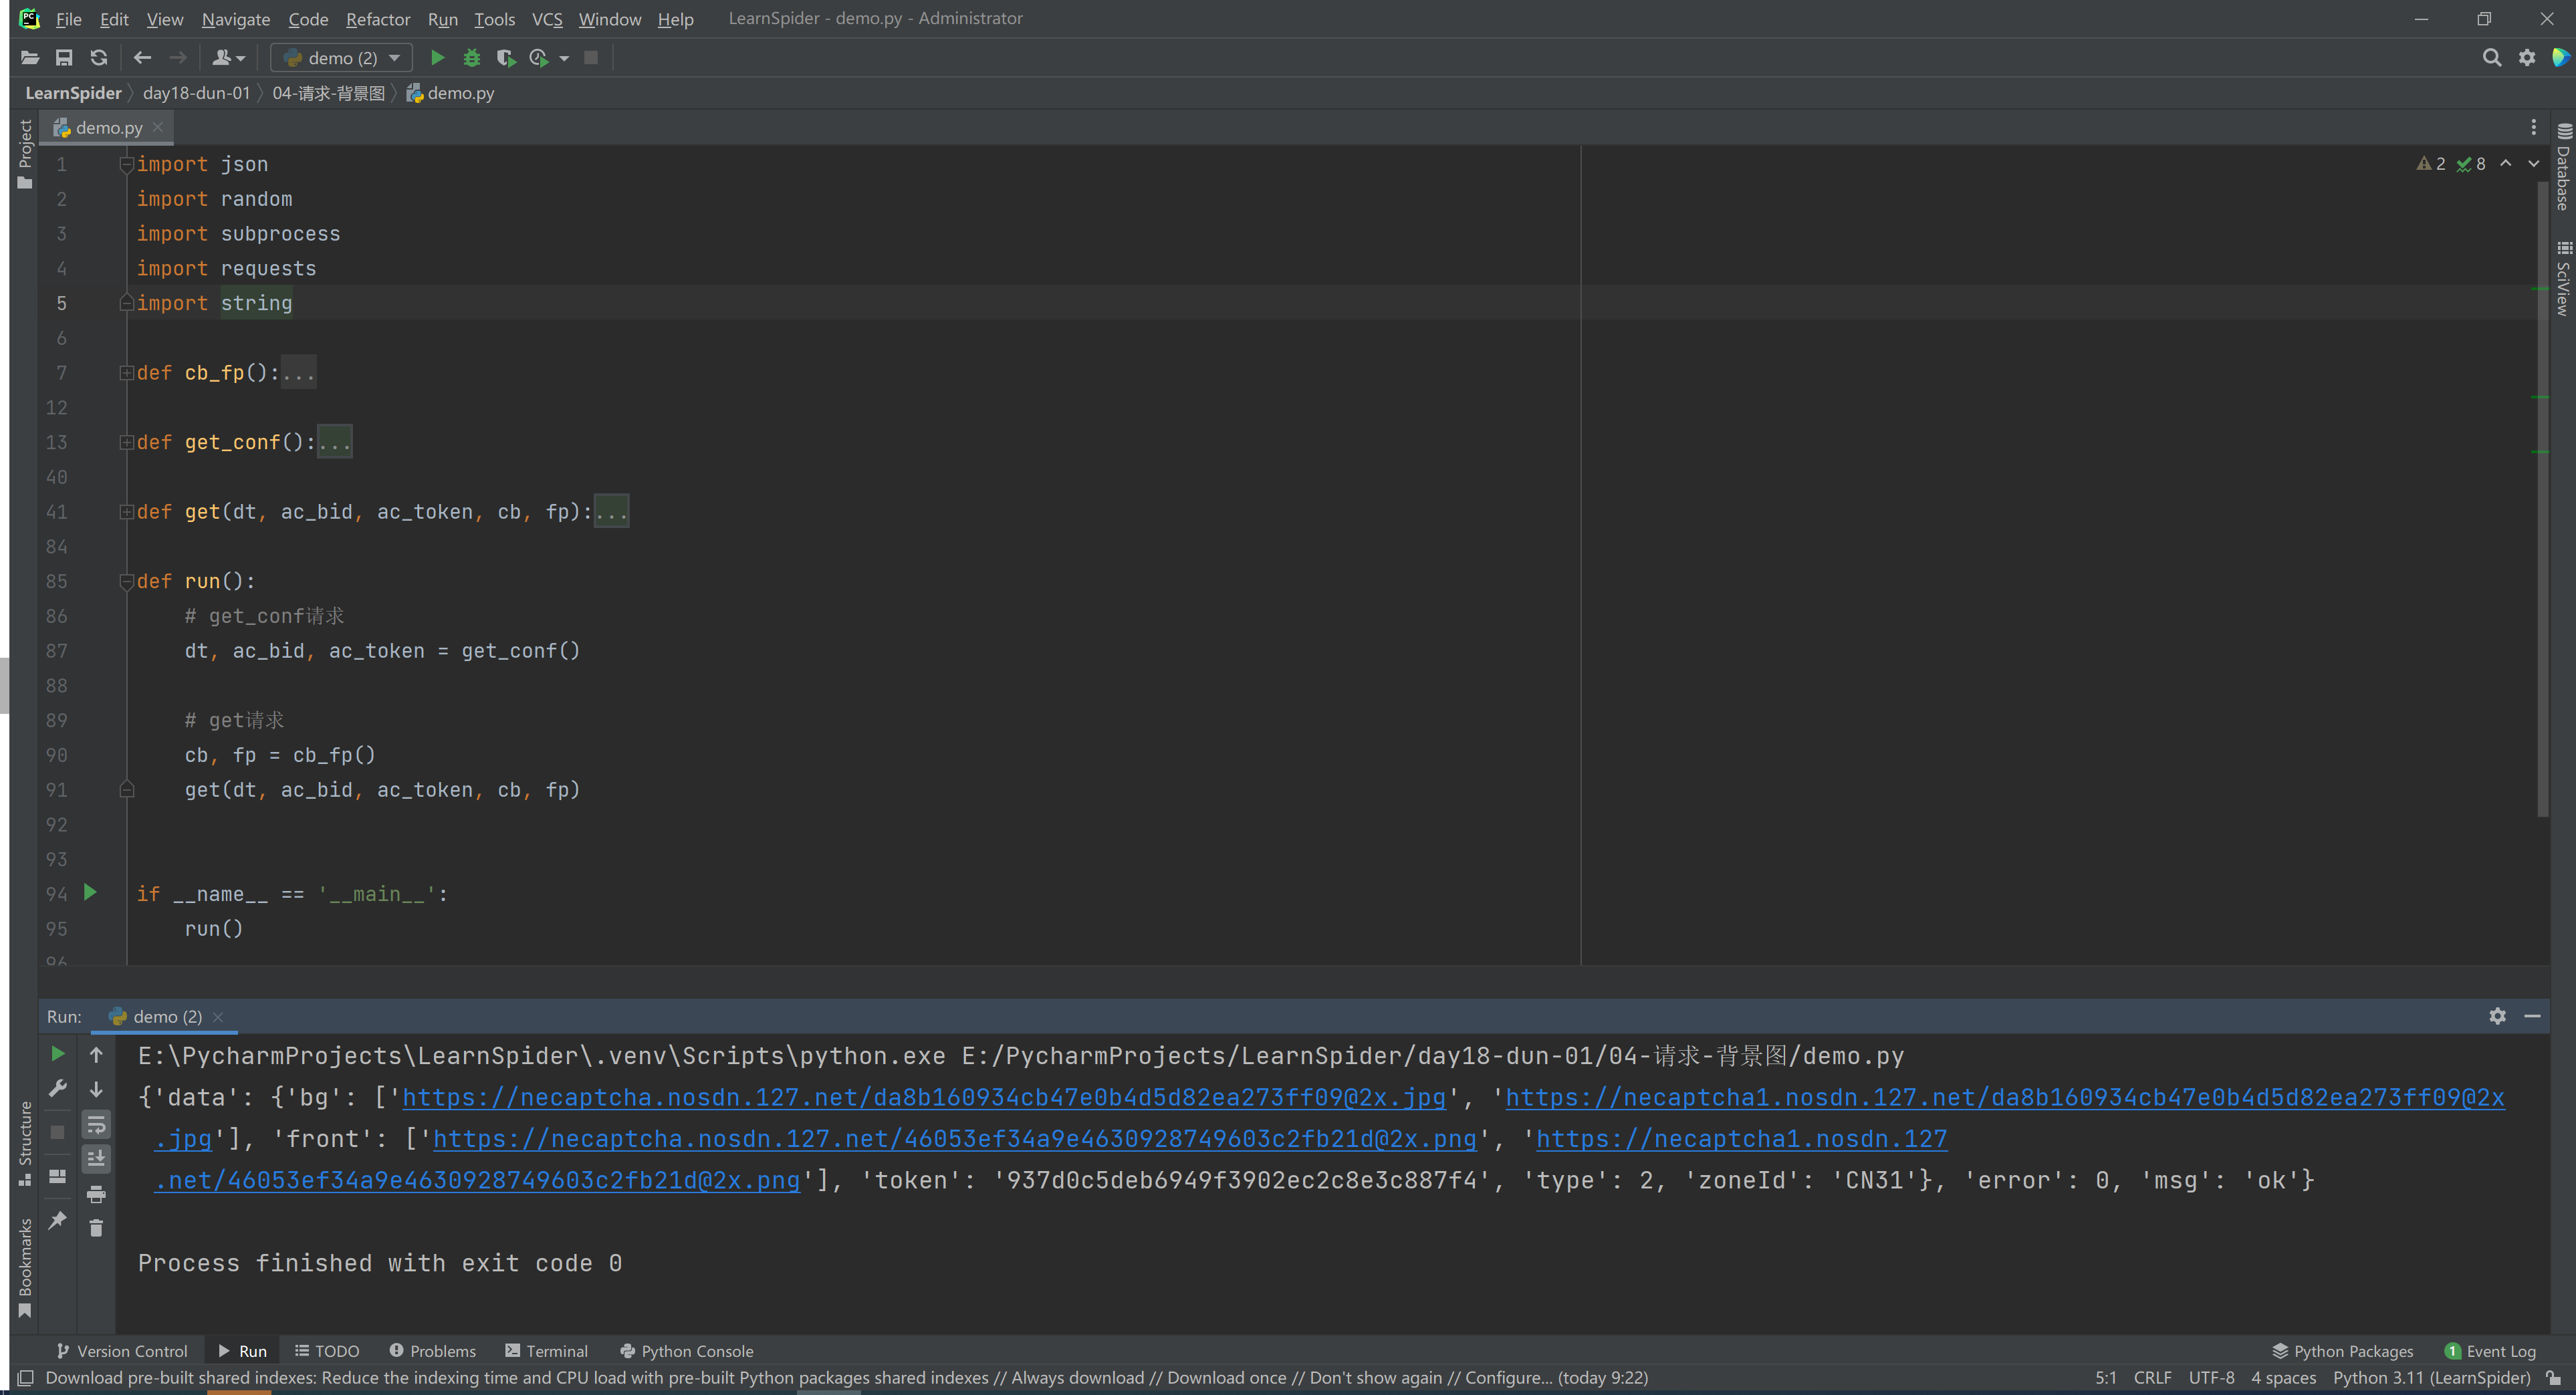Viewport: 2576px width, 1395px height.
Task: Jump up the stack trace with up arrow
Action: coord(96,1054)
